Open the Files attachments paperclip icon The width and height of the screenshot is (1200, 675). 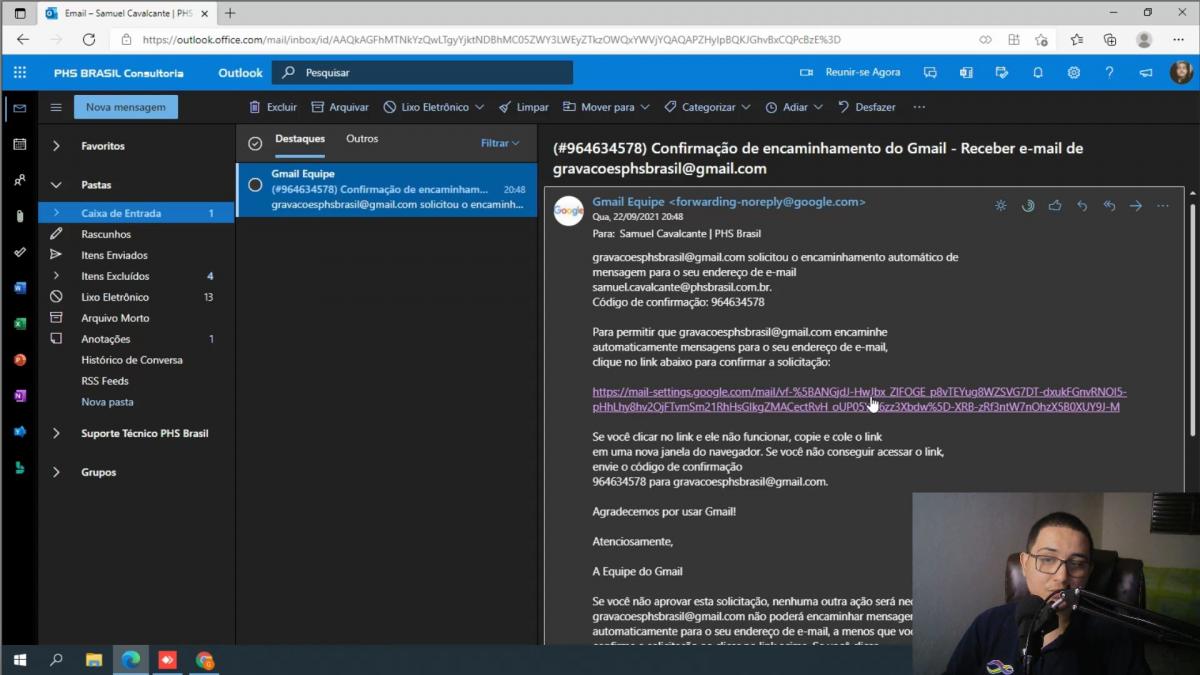[19, 216]
